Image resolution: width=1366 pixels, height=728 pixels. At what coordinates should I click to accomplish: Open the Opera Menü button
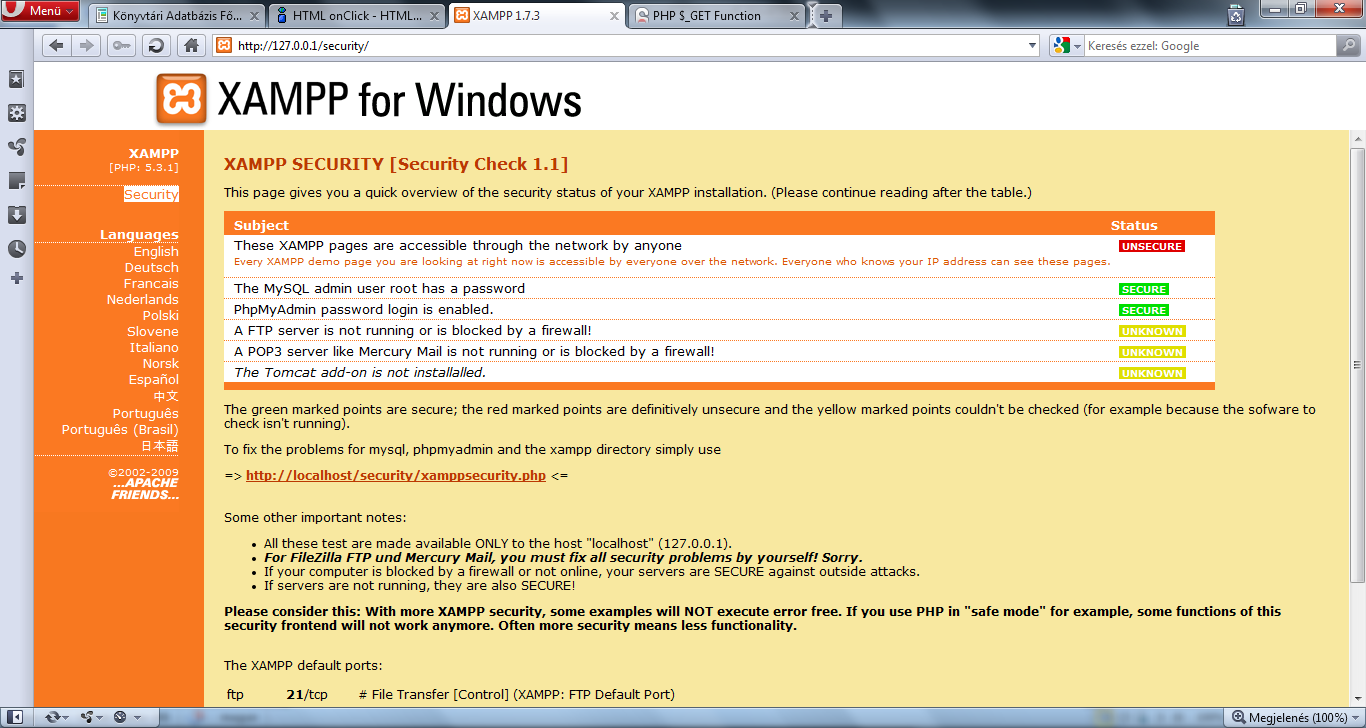40,11
